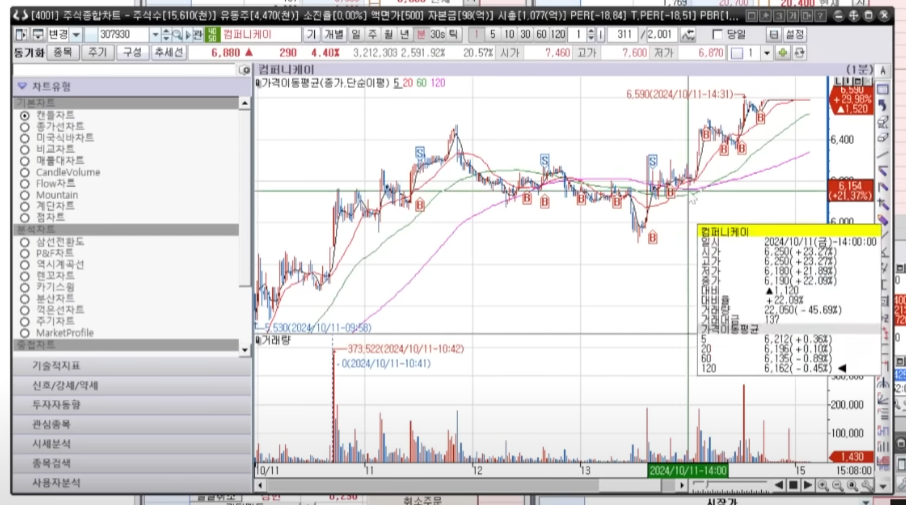Select the 60 minute interval button

tap(541, 35)
